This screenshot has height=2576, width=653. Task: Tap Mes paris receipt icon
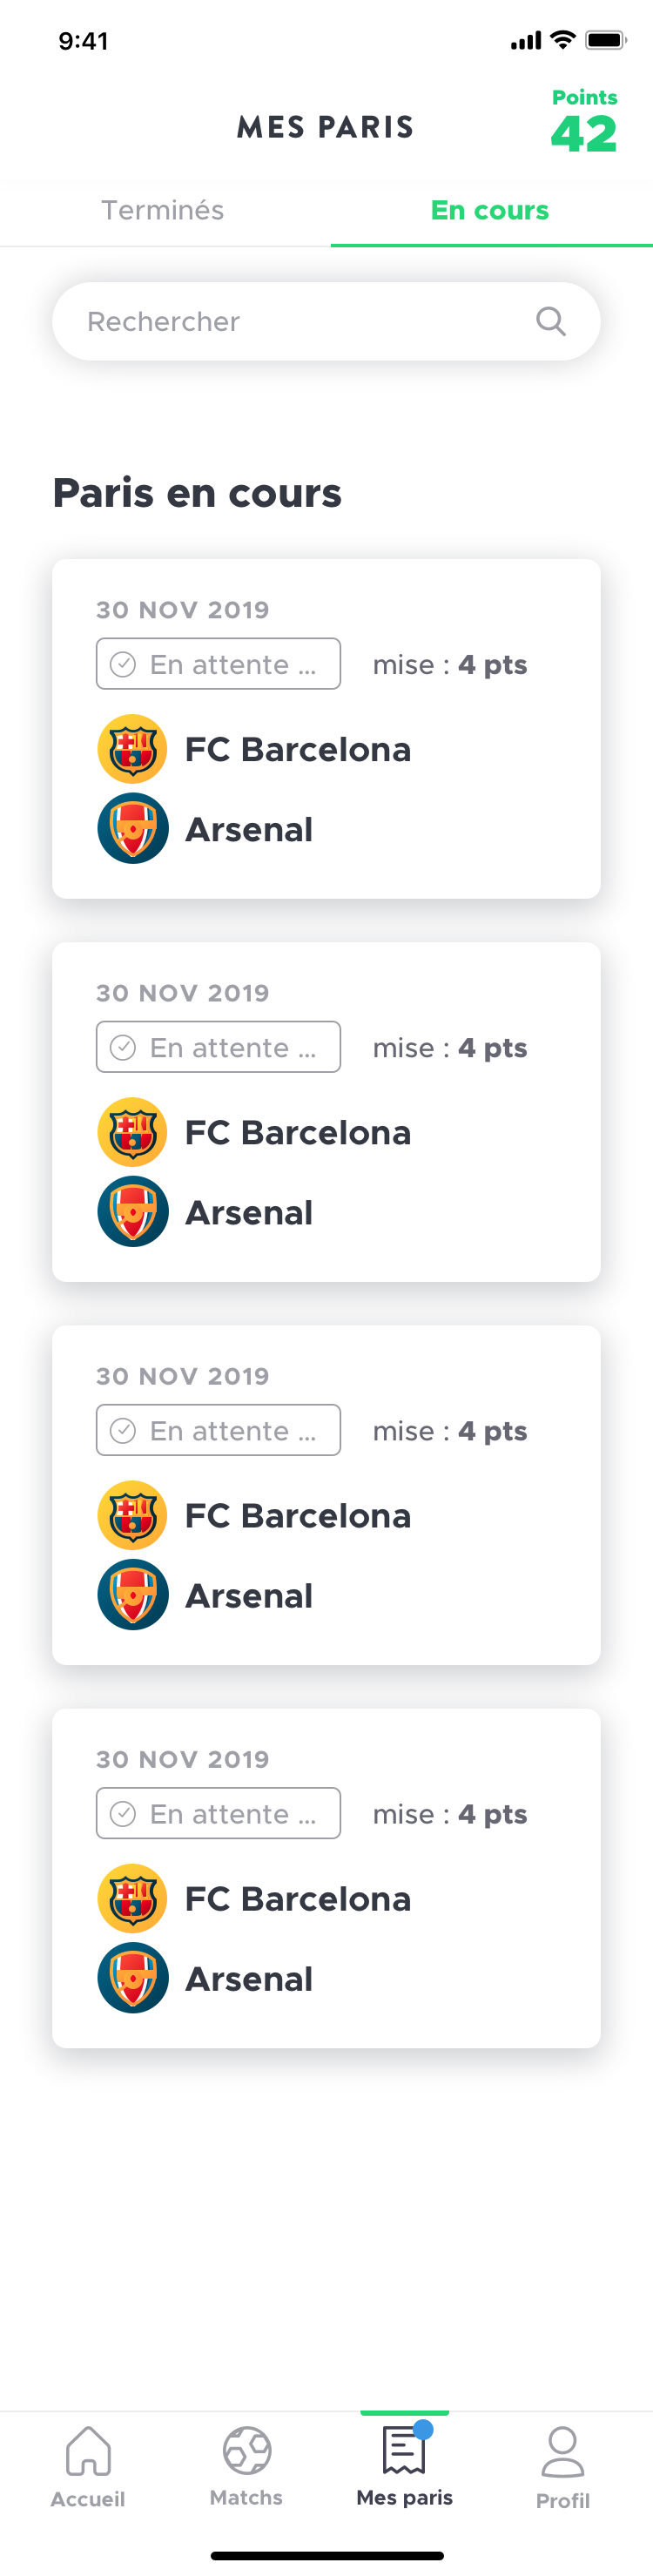[404, 2451]
